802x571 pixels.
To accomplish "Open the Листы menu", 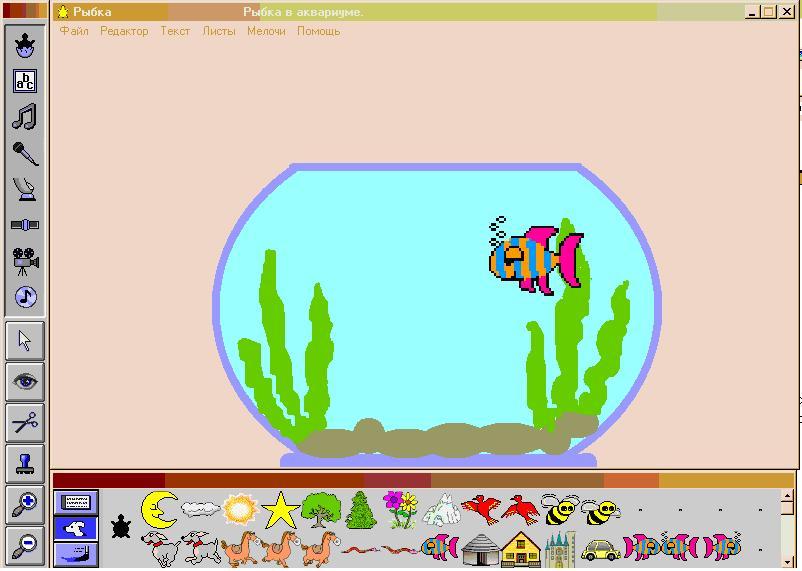I will point(219,31).
